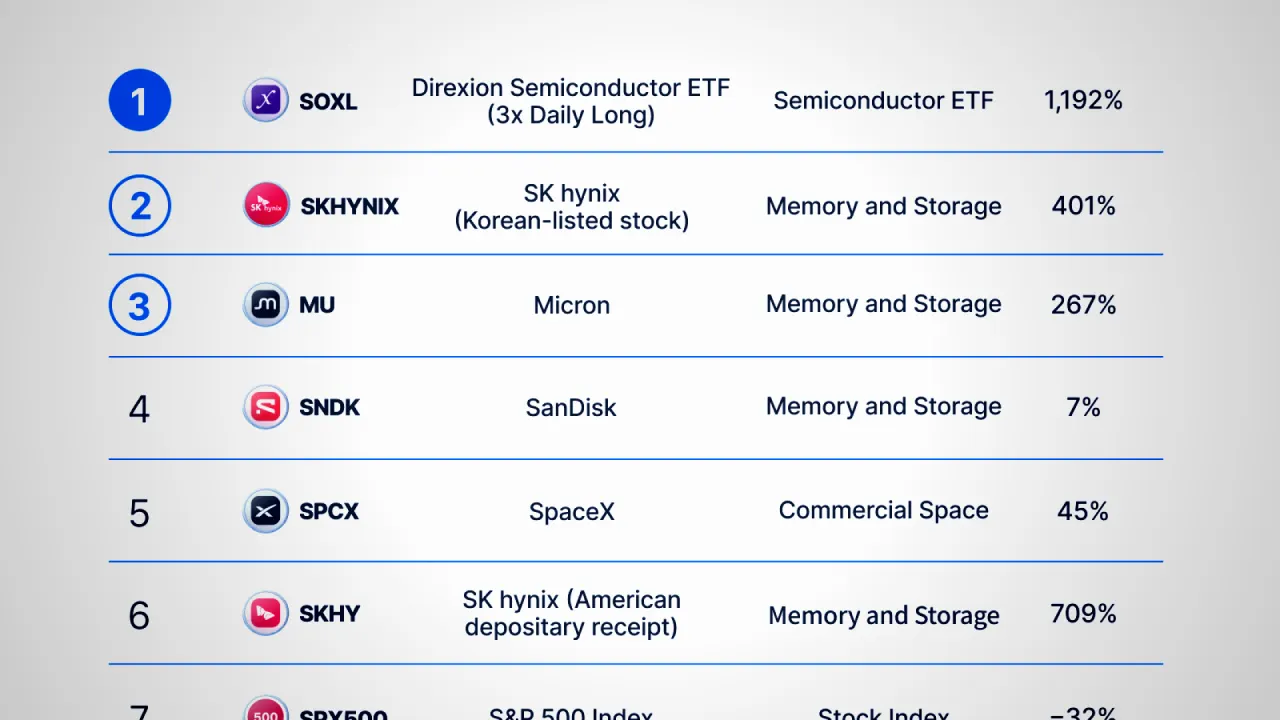The width and height of the screenshot is (1280, 720).
Task: Click the SKHY depositary receipt logo
Action: click(266, 613)
